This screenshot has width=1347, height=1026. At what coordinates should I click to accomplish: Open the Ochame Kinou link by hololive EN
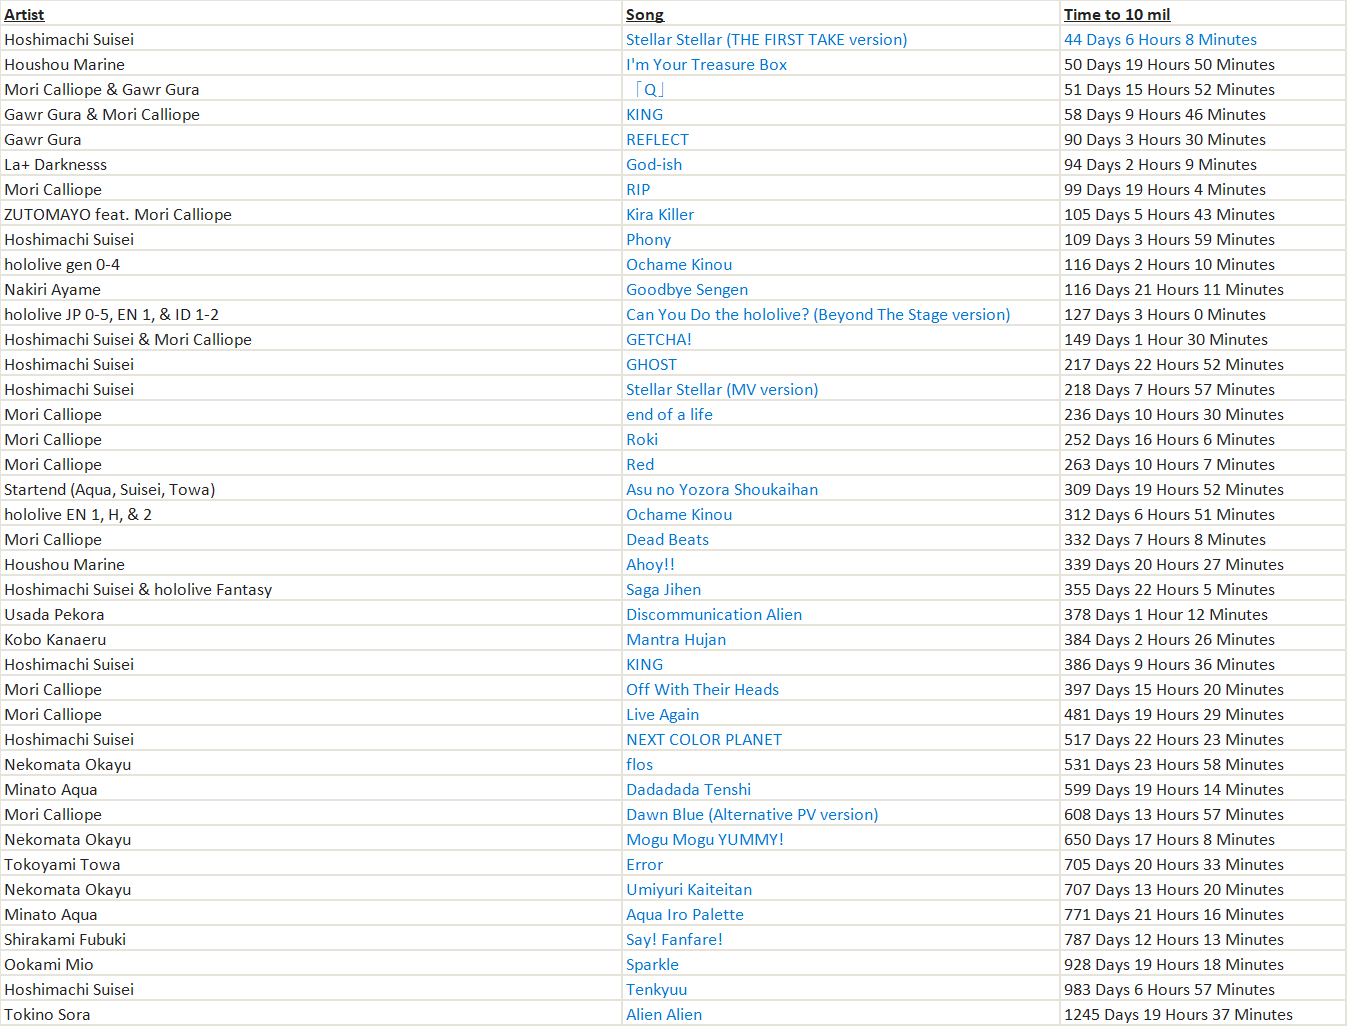pyautogui.click(x=679, y=515)
